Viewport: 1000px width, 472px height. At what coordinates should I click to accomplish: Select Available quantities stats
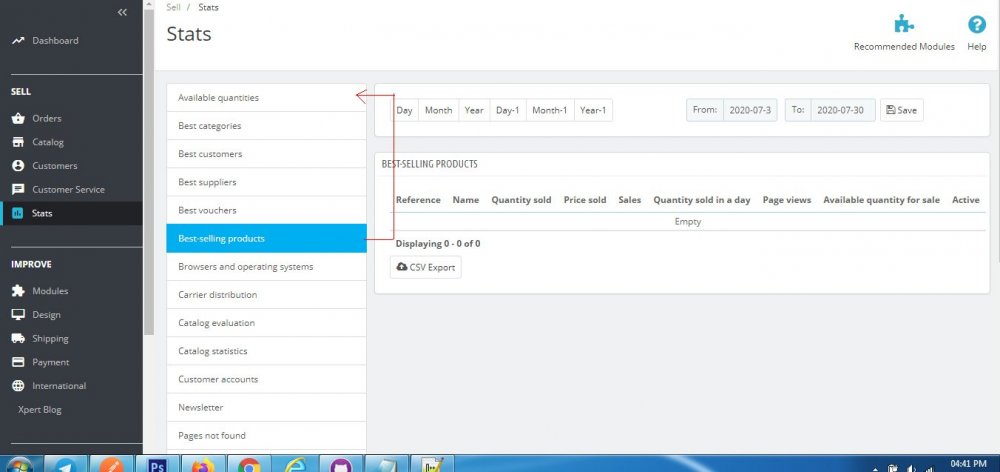coord(267,98)
